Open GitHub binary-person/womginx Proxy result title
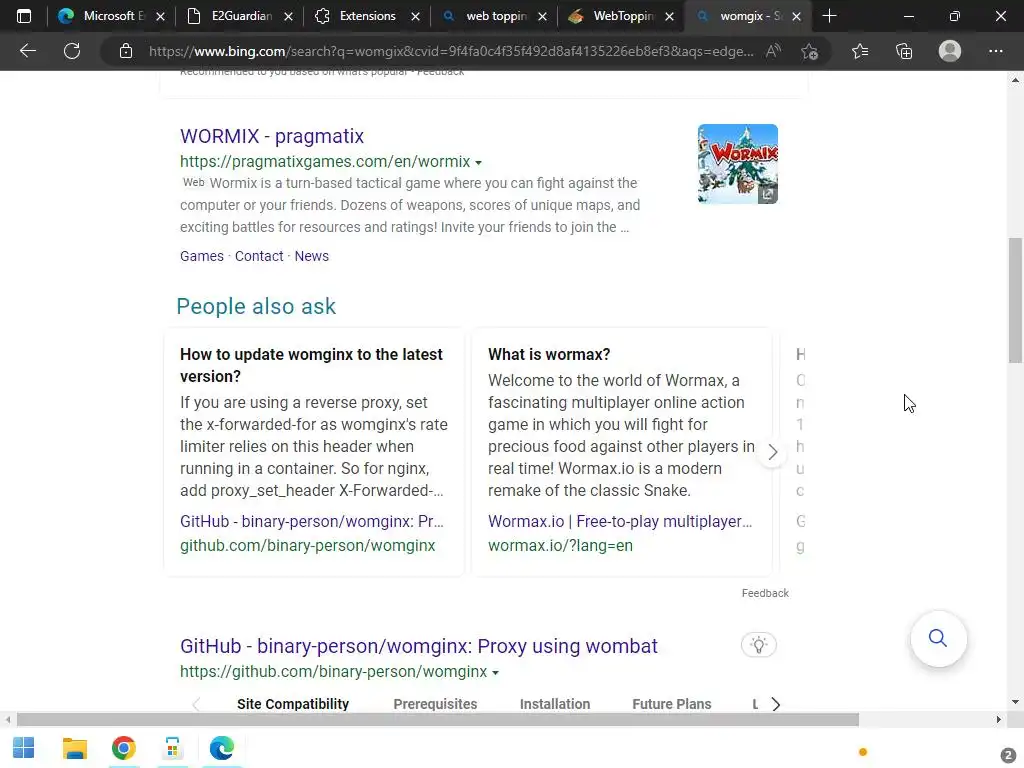 point(419,646)
